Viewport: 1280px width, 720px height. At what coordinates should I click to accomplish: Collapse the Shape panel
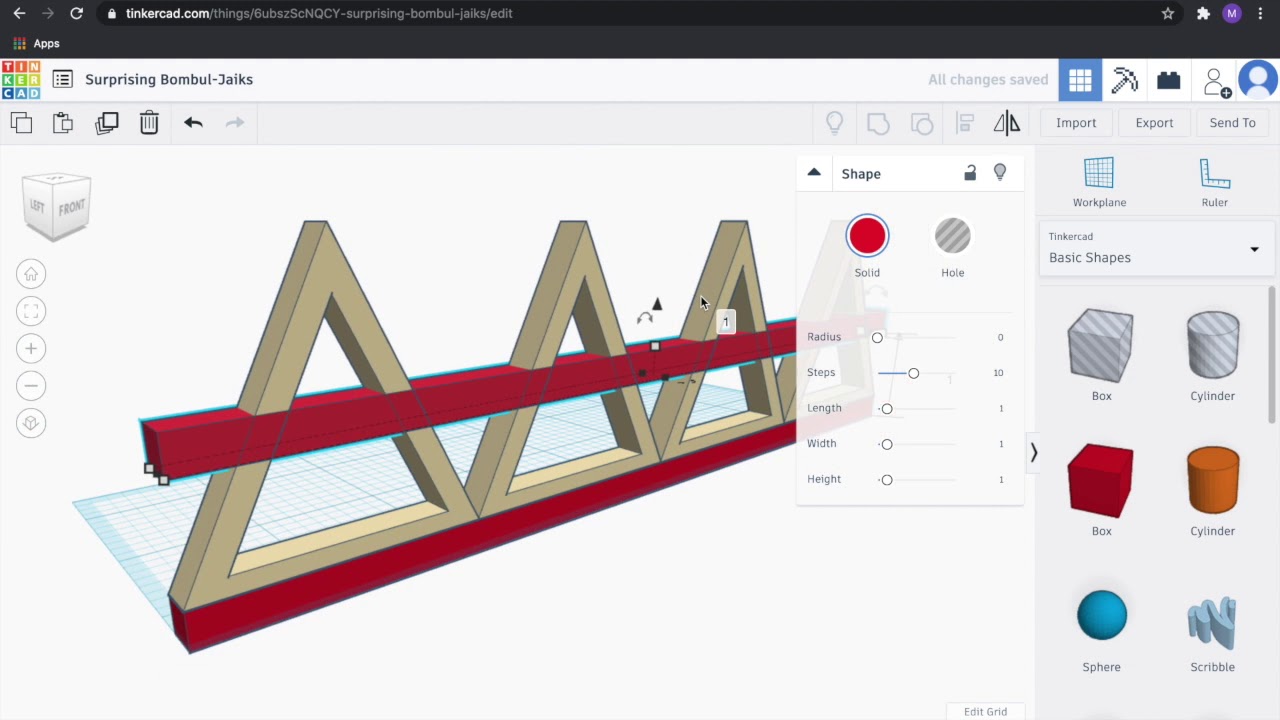click(814, 173)
